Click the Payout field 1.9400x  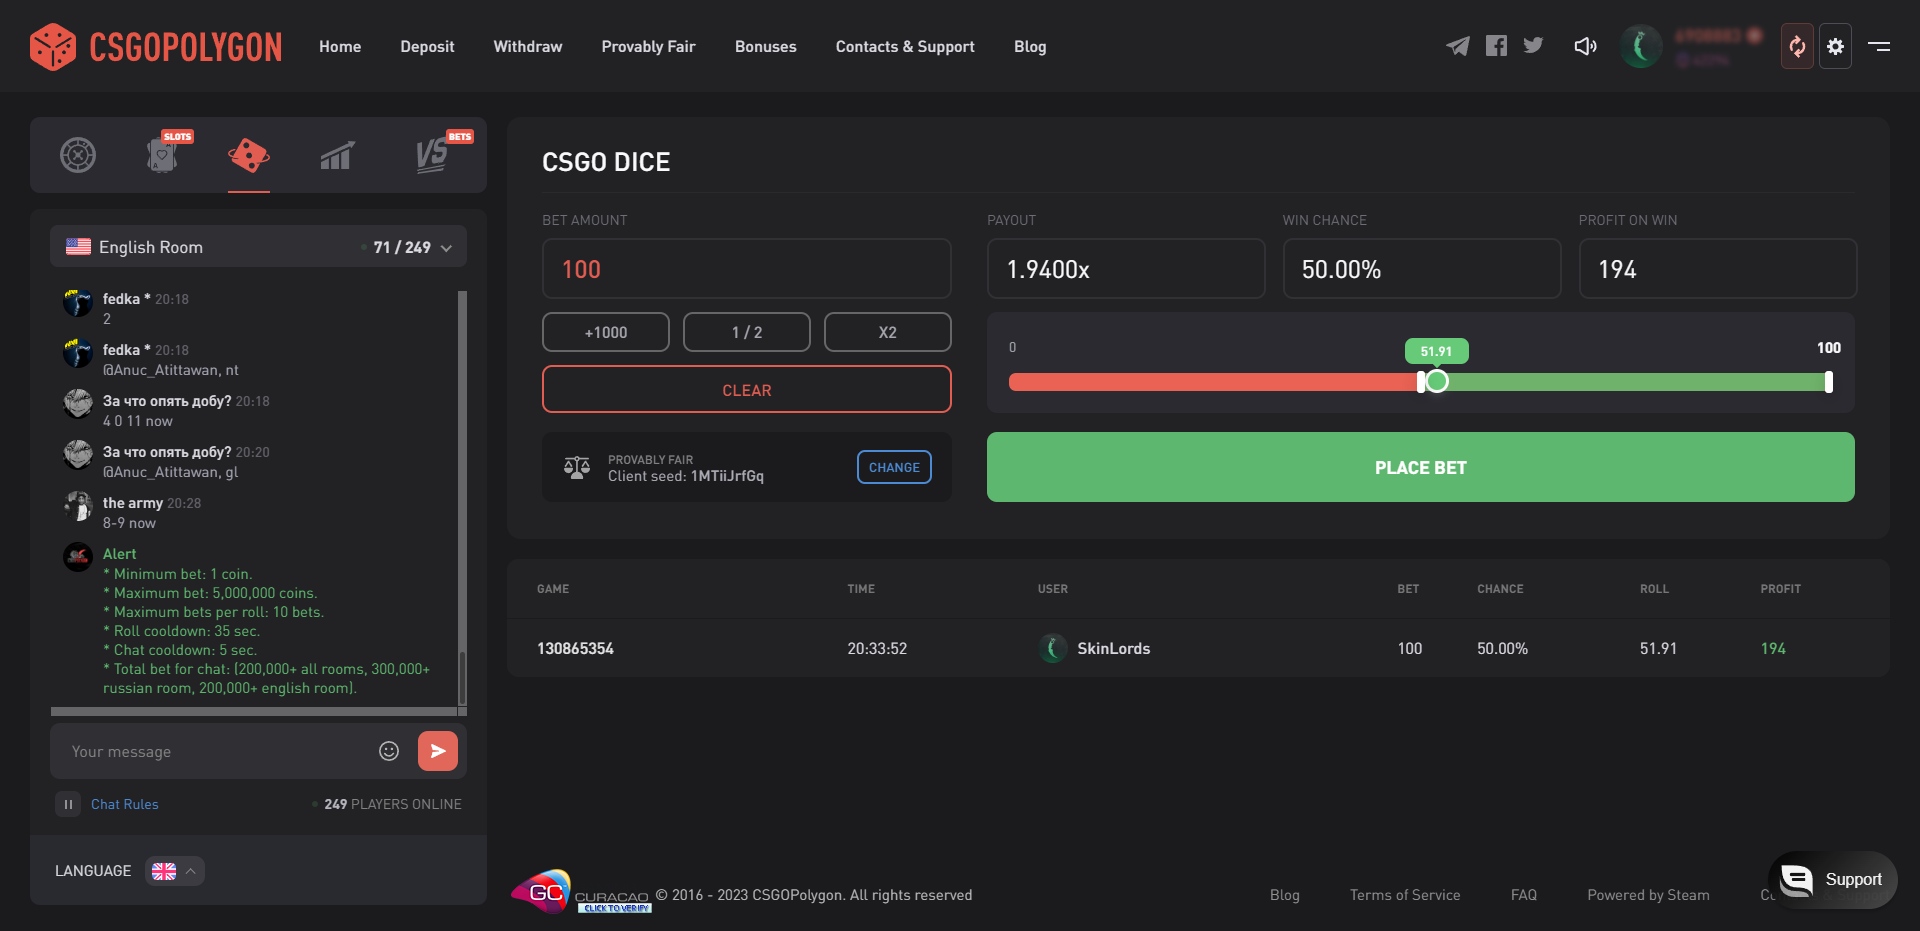click(x=1126, y=268)
